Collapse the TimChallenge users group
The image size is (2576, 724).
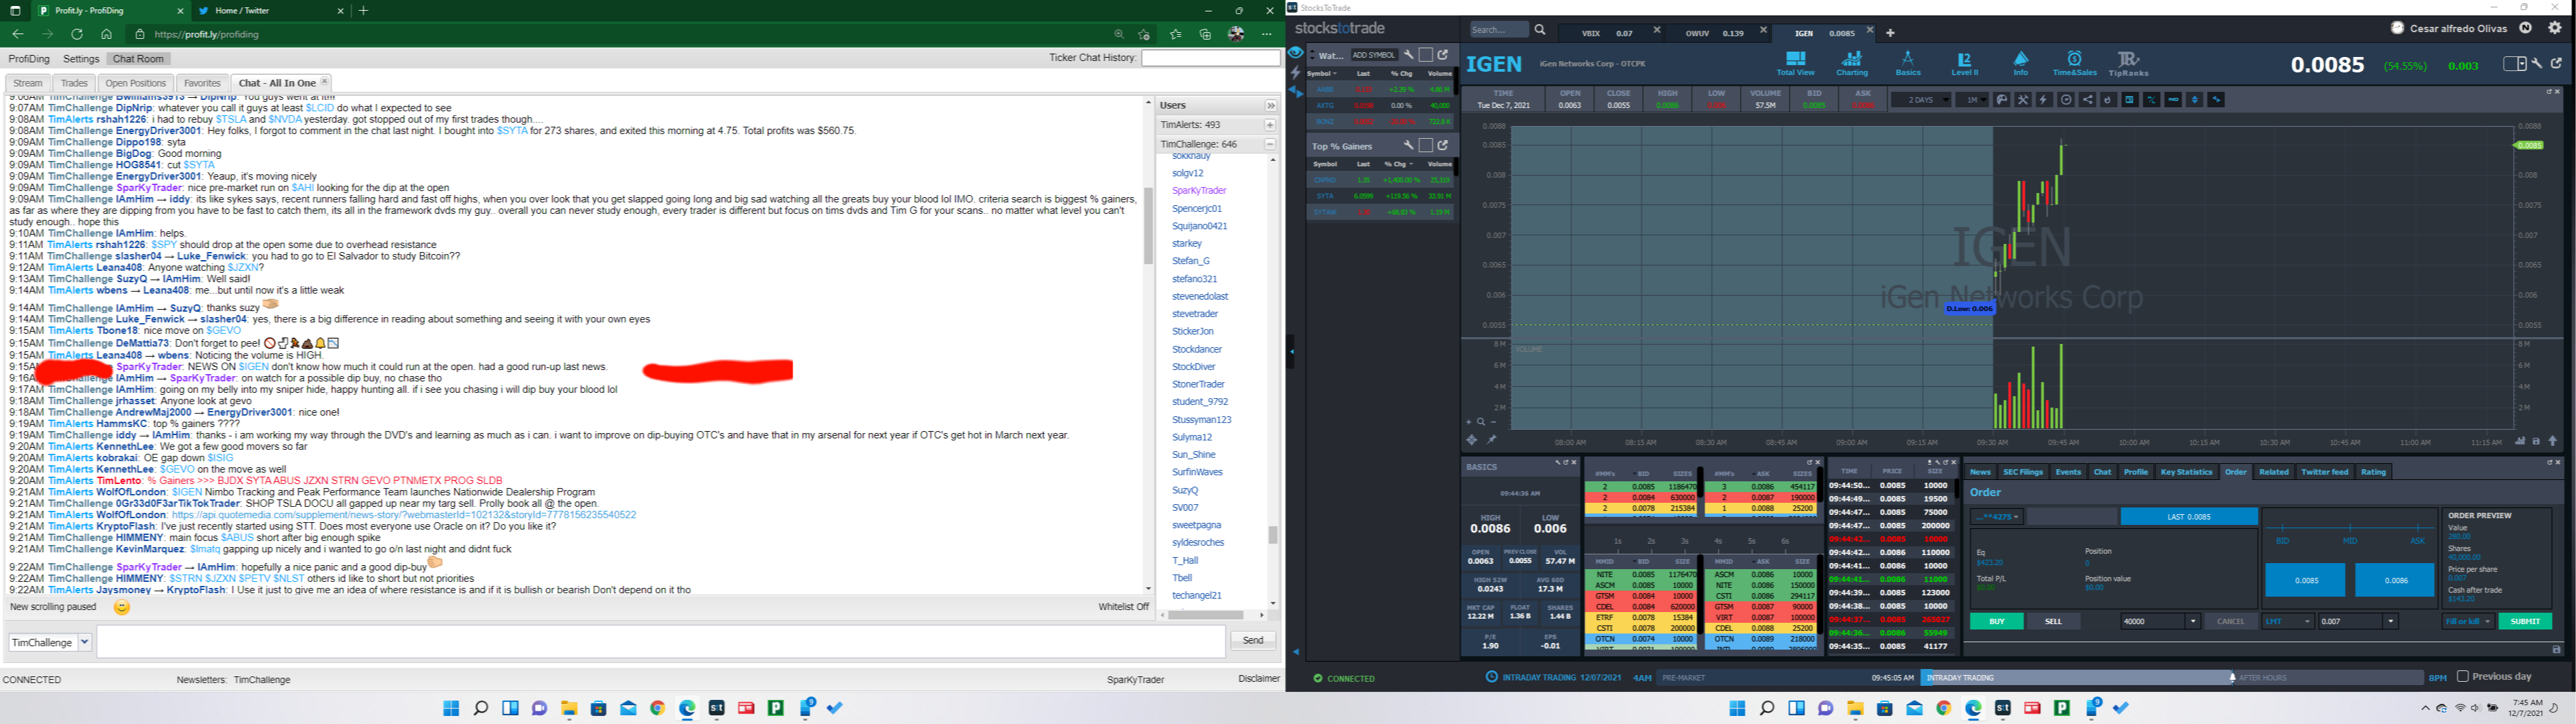[1270, 144]
